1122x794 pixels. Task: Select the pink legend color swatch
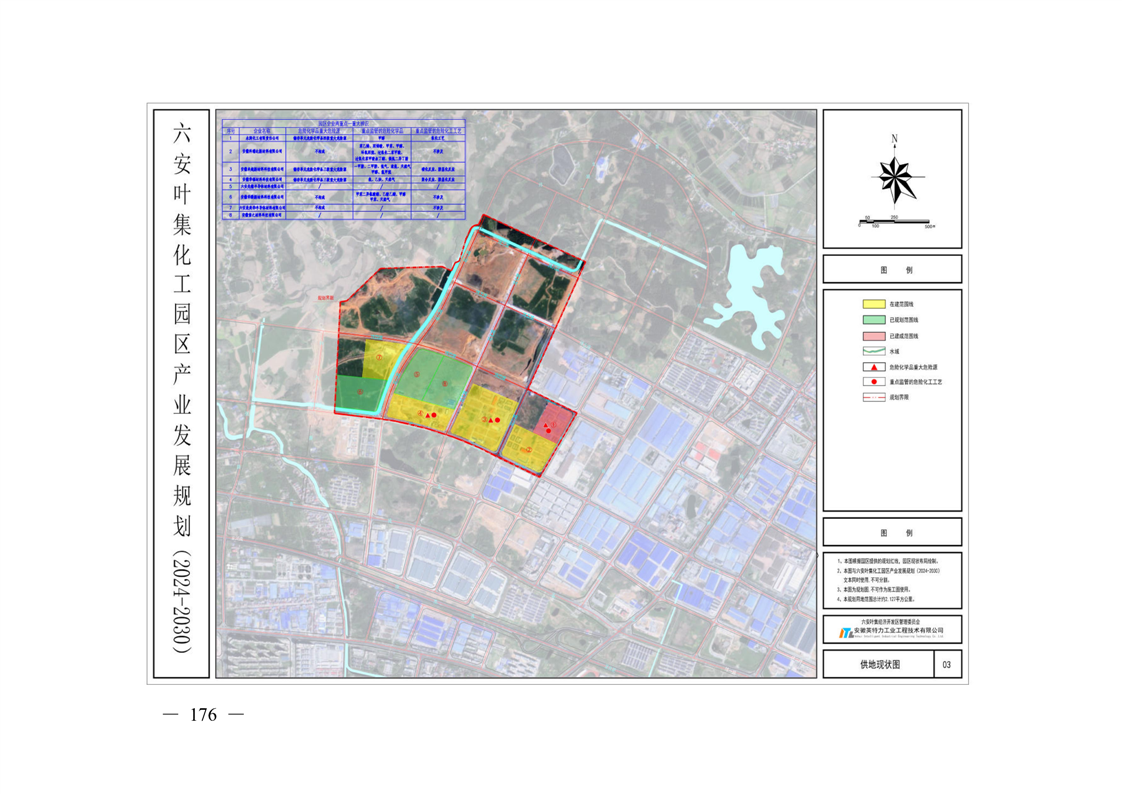coord(873,336)
